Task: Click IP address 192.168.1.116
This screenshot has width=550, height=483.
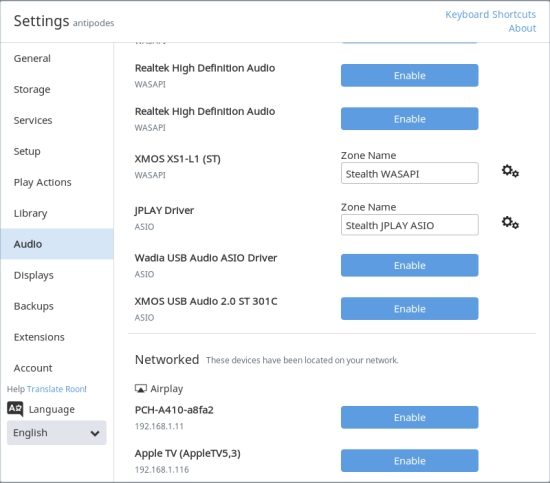Action: (162, 469)
